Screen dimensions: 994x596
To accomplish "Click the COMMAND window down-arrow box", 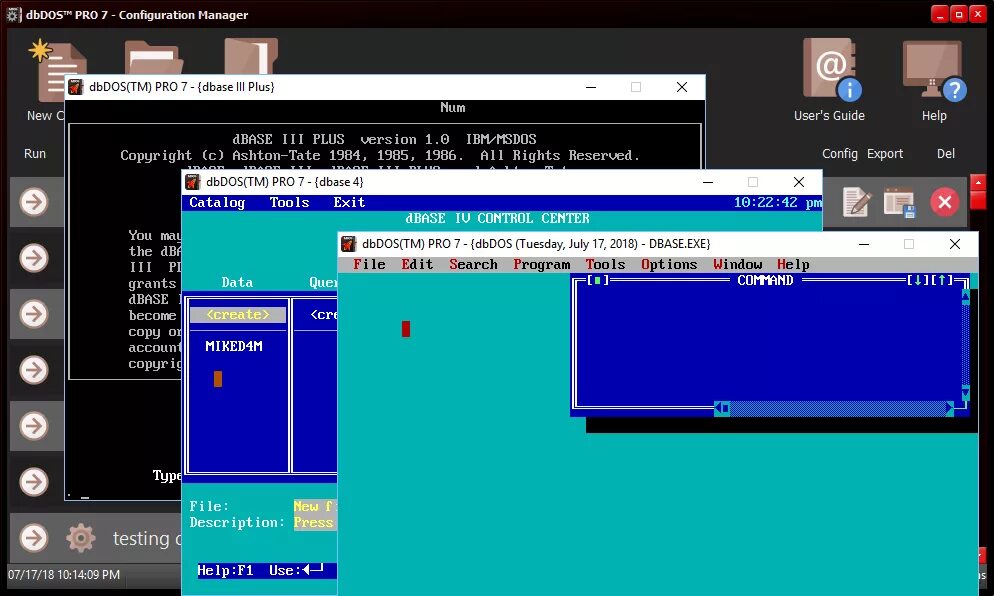I will tap(917, 280).
